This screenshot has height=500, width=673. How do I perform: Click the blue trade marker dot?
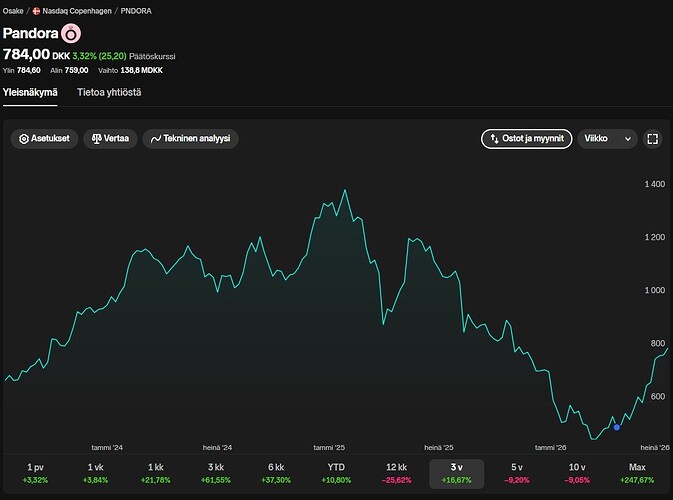click(617, 427)
